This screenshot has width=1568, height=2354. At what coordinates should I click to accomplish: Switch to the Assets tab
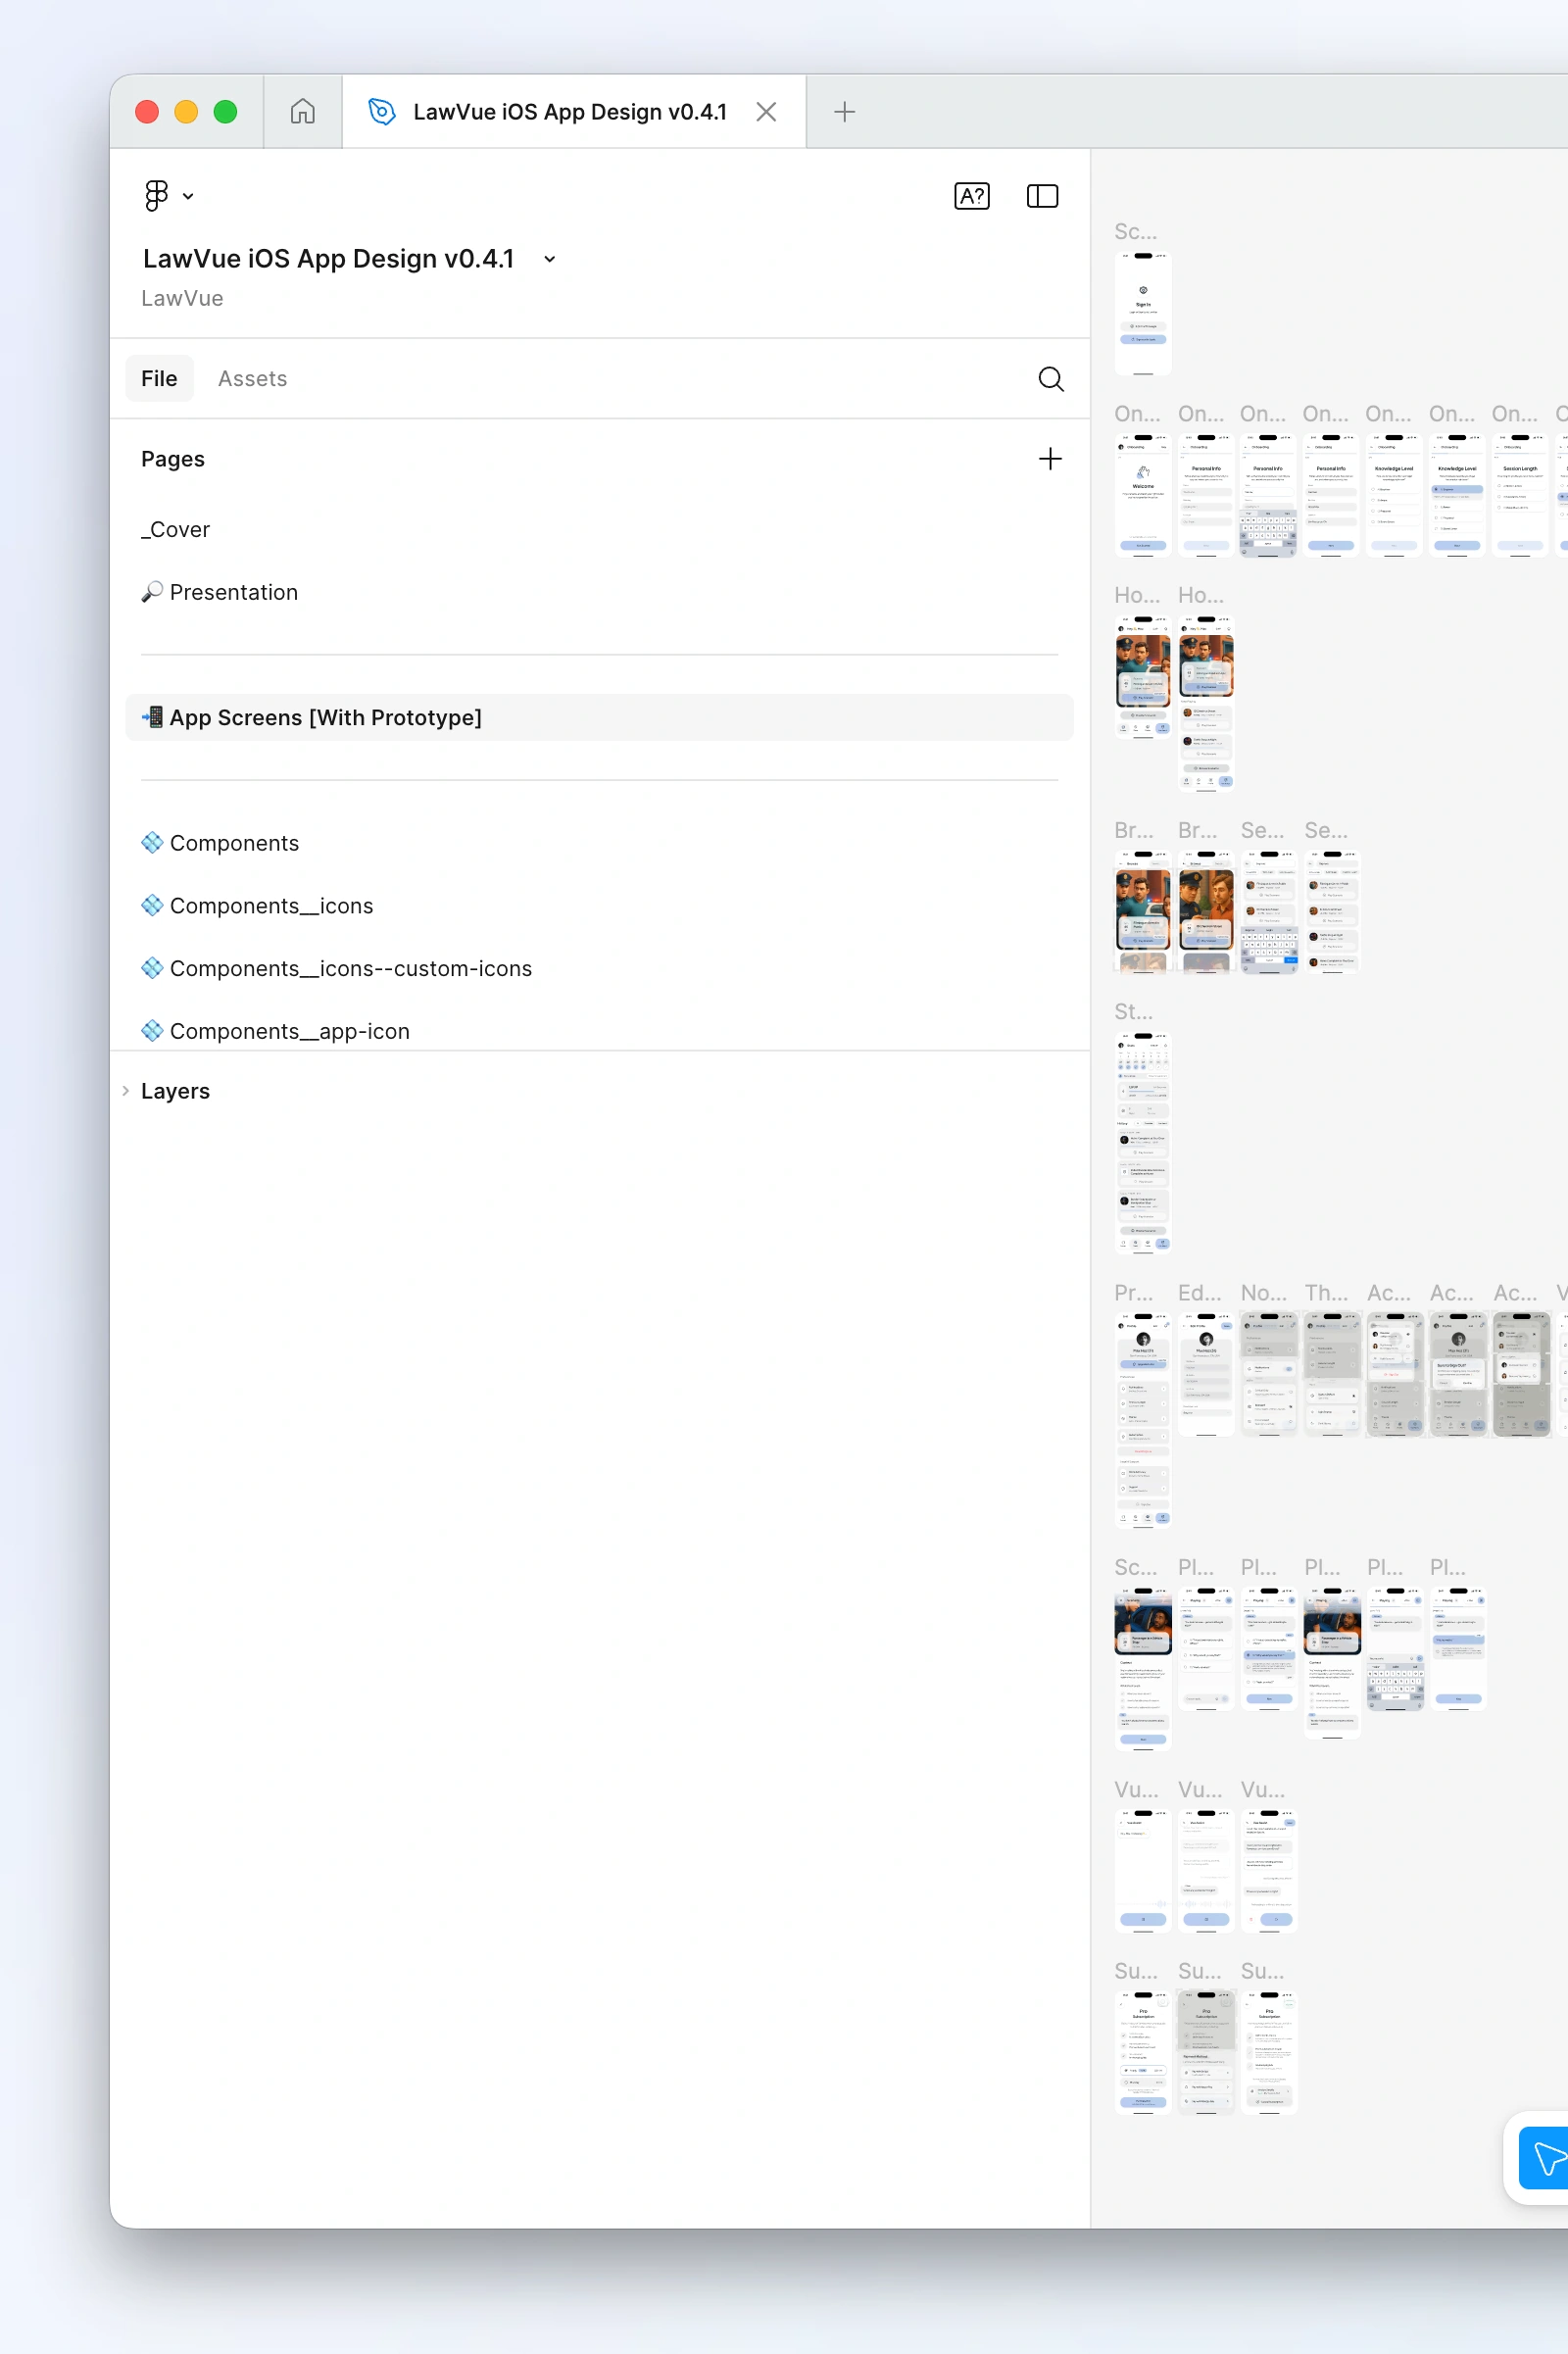[x=252, y=378]
